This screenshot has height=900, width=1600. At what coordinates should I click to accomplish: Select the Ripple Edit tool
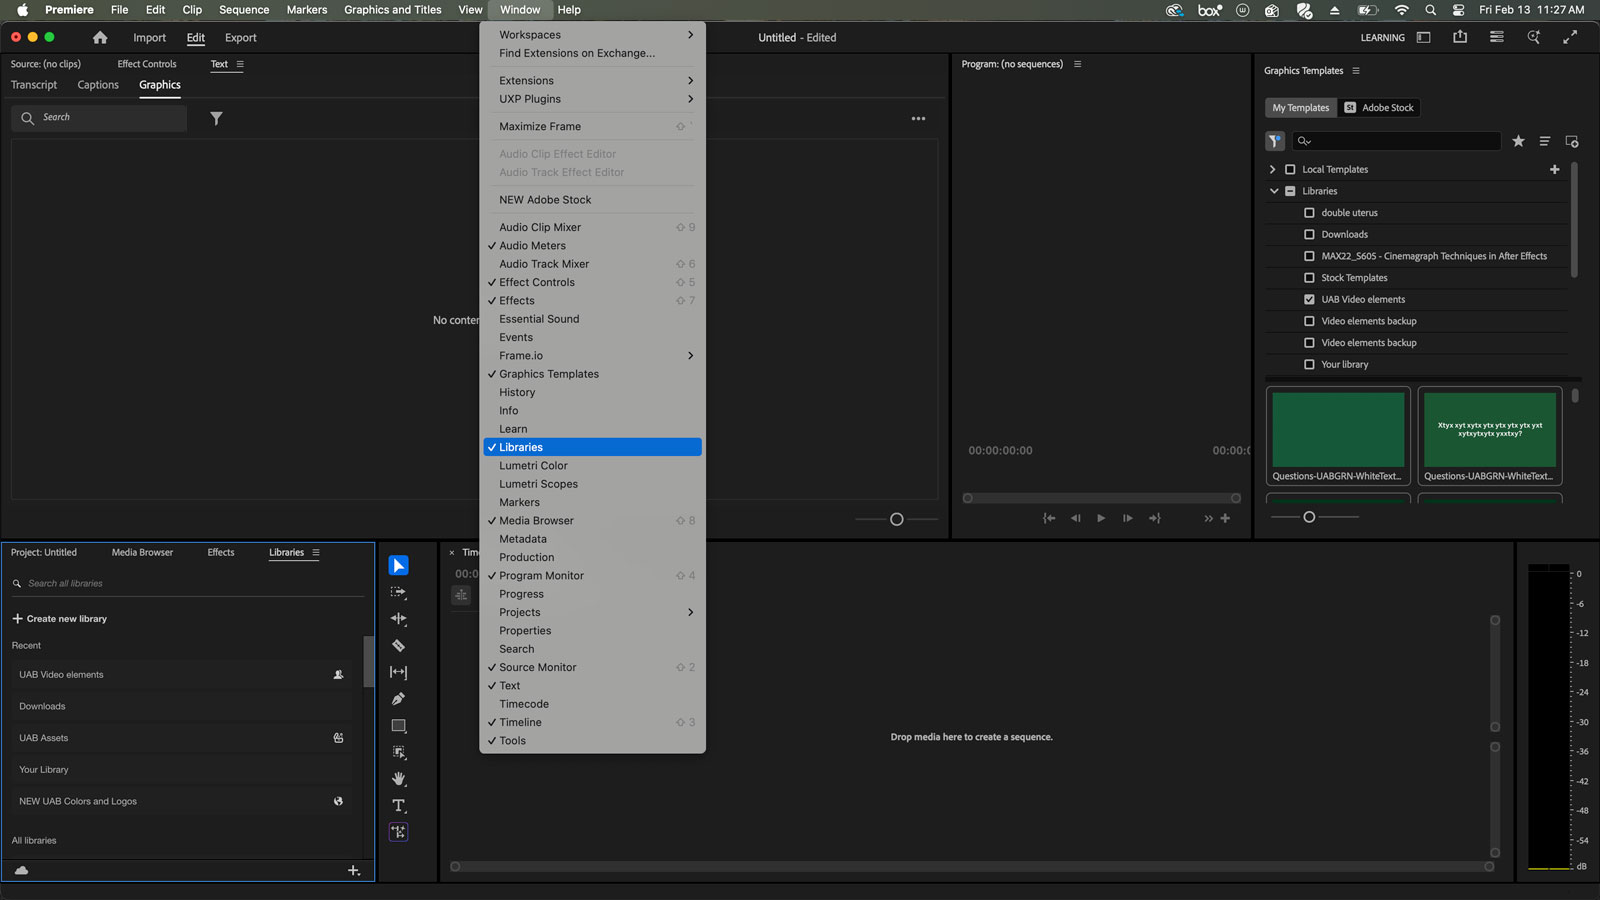coord(398,619)
